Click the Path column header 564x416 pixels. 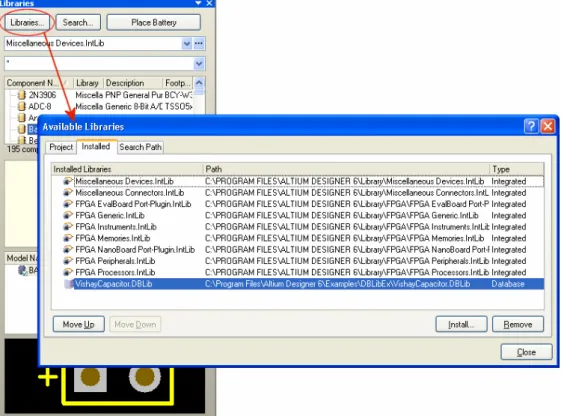coord(346,169)
